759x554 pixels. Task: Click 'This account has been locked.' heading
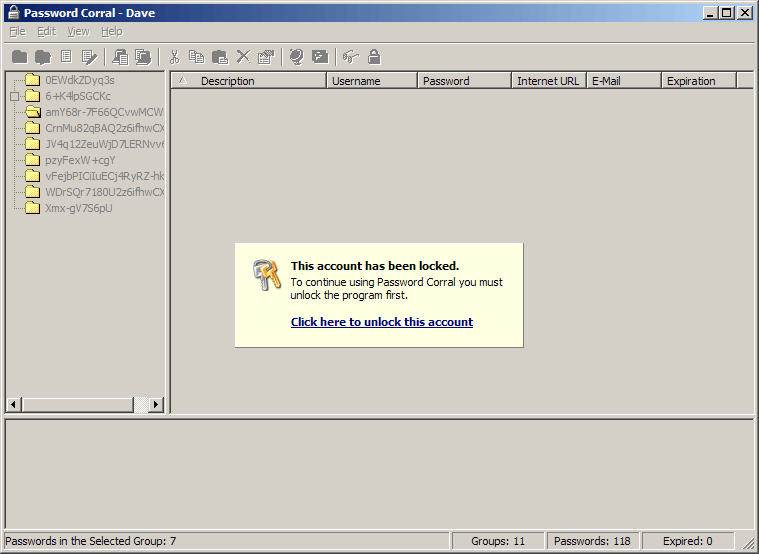point(375,266)
